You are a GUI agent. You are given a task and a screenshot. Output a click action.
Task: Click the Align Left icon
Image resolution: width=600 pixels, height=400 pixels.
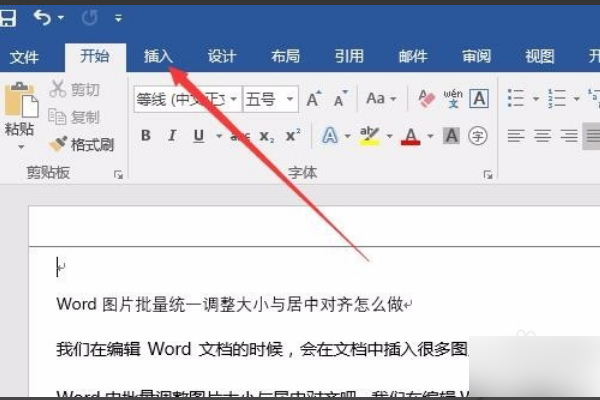click(516, 136)
